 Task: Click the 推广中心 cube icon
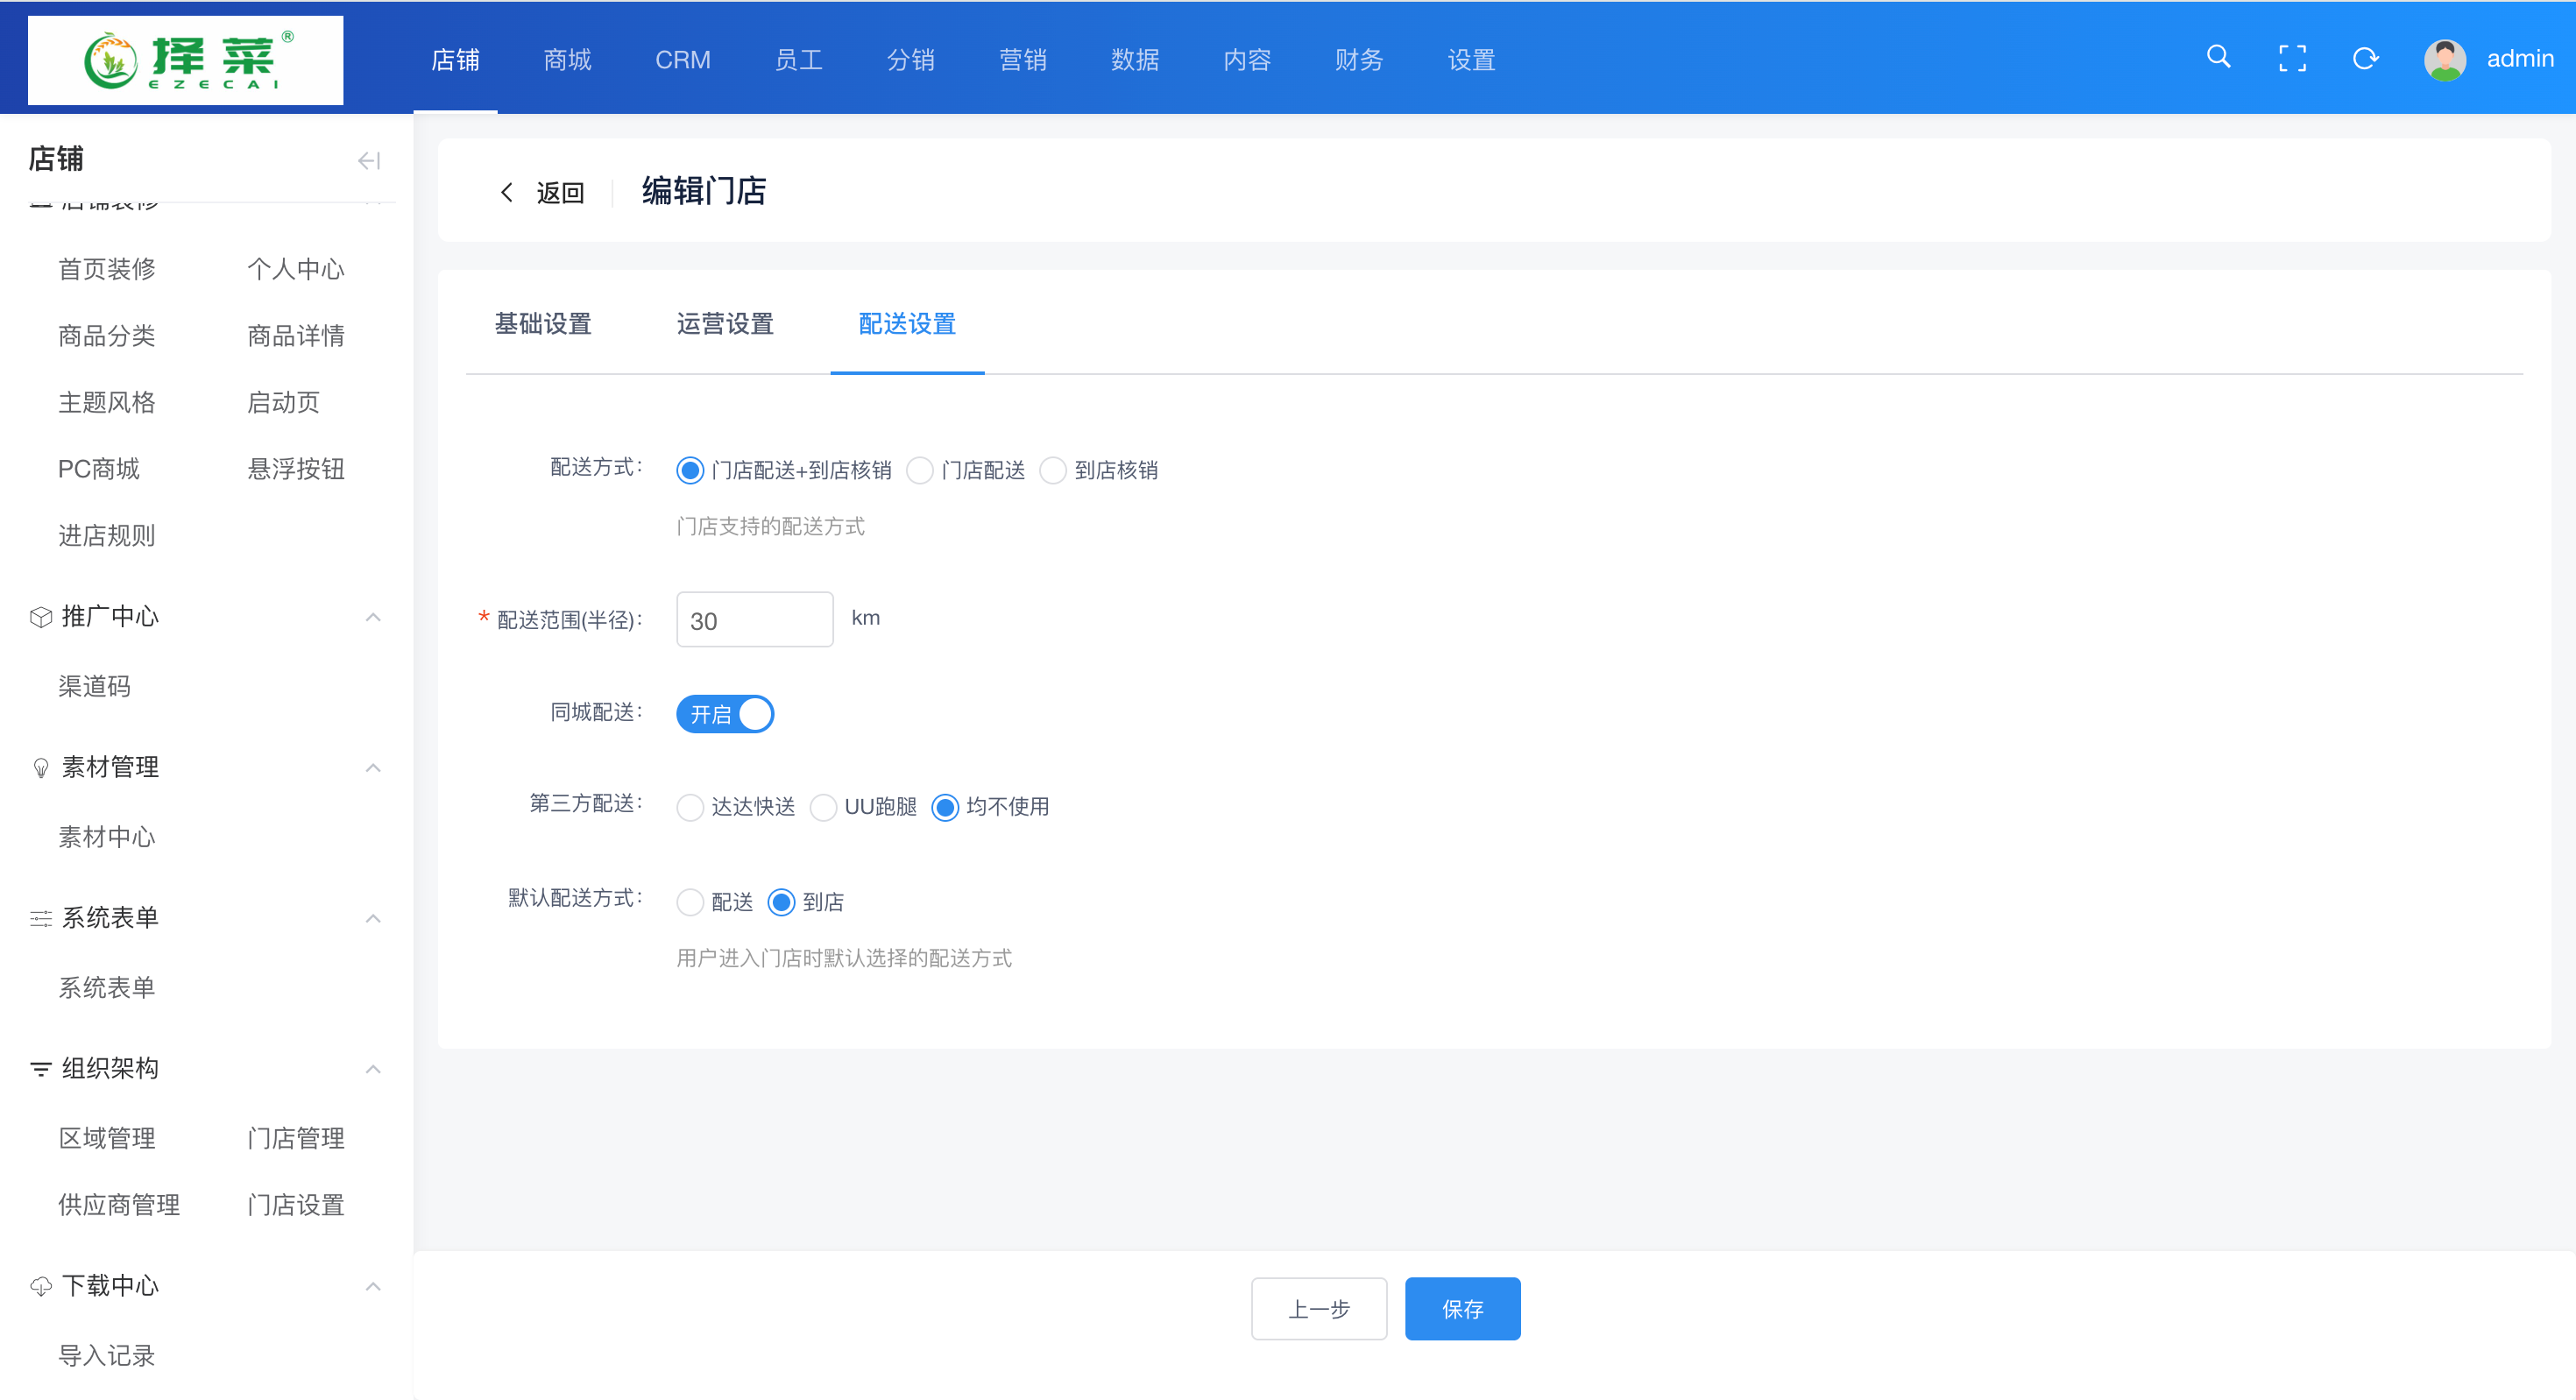(x=40, y=617)
